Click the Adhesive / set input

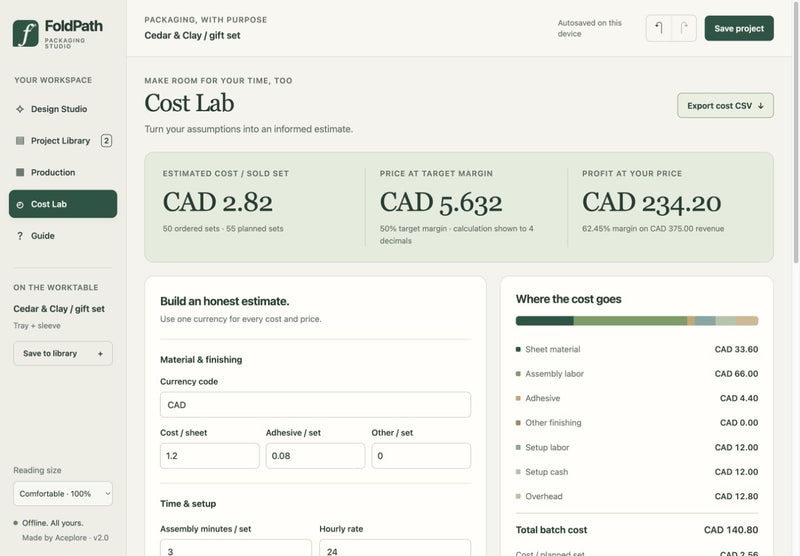pos(315,456)
